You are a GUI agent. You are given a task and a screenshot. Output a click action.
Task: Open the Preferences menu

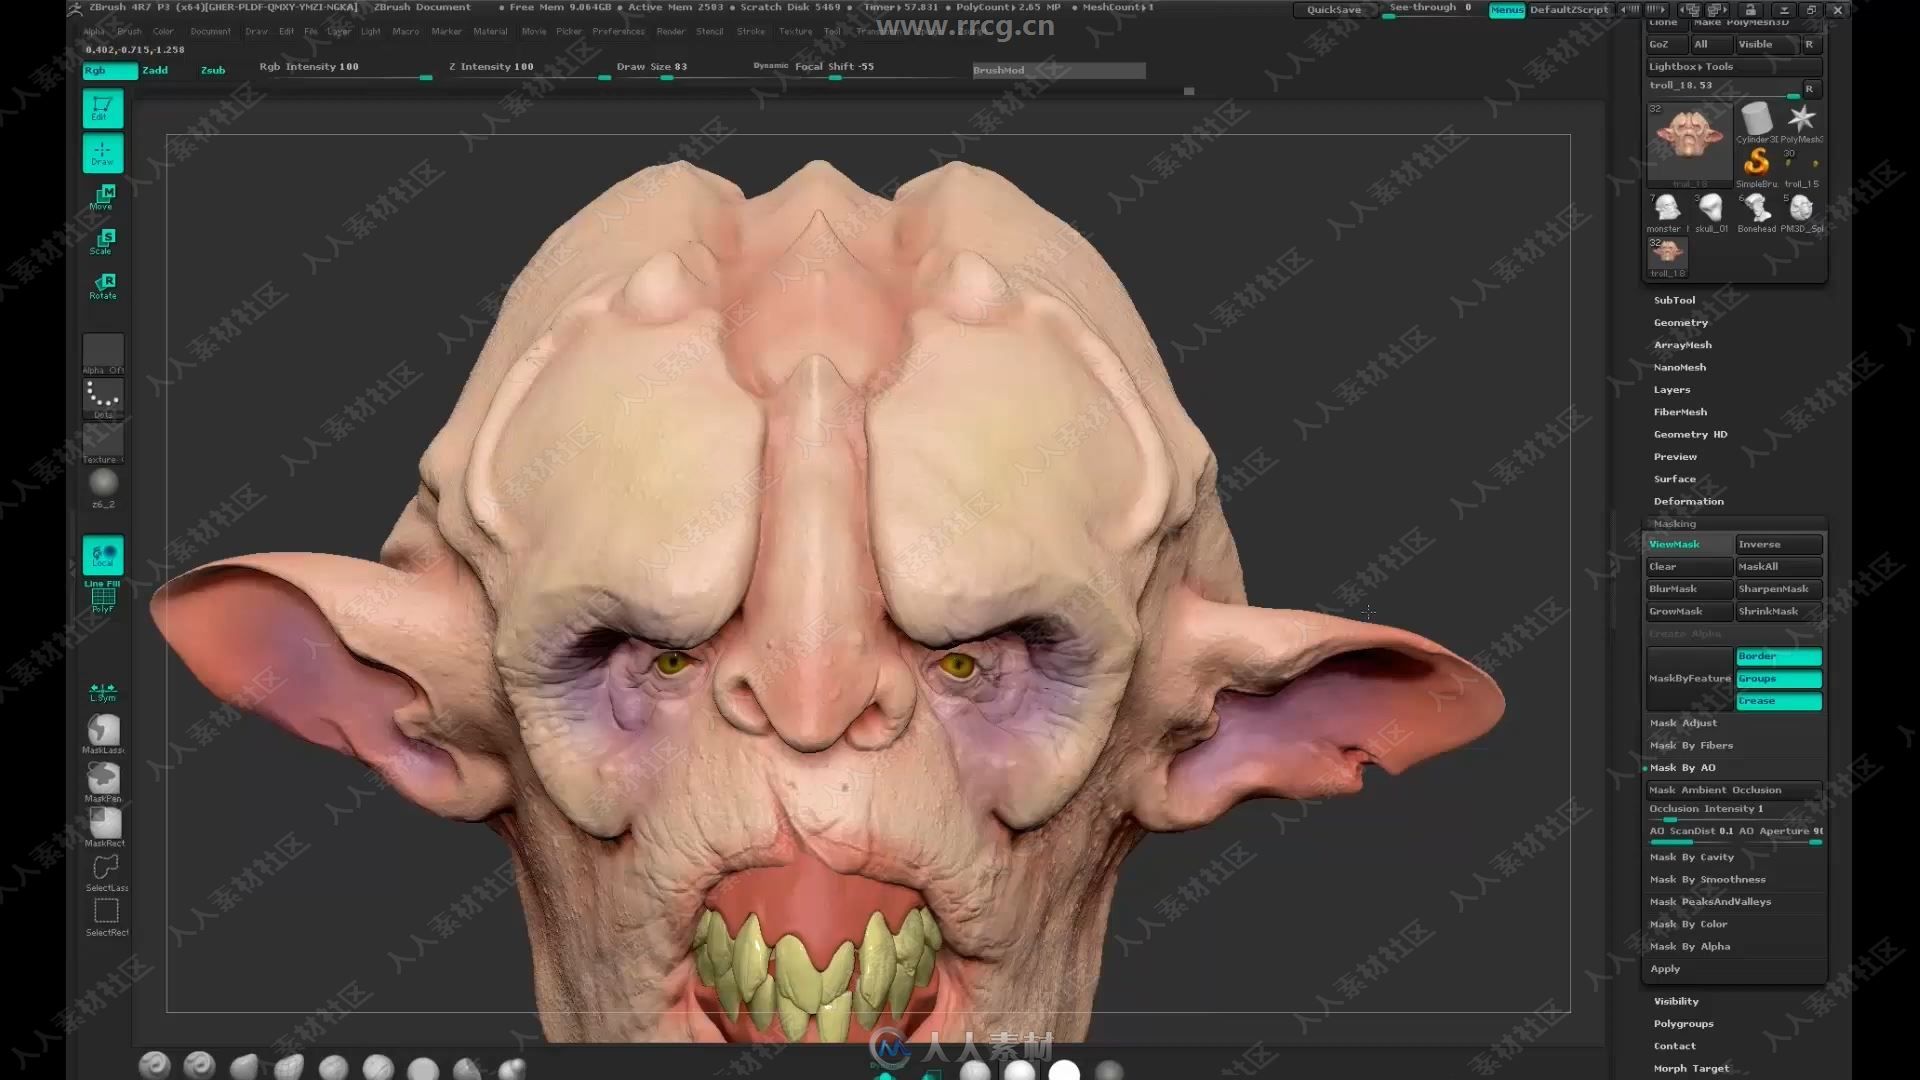pos(618,31)
